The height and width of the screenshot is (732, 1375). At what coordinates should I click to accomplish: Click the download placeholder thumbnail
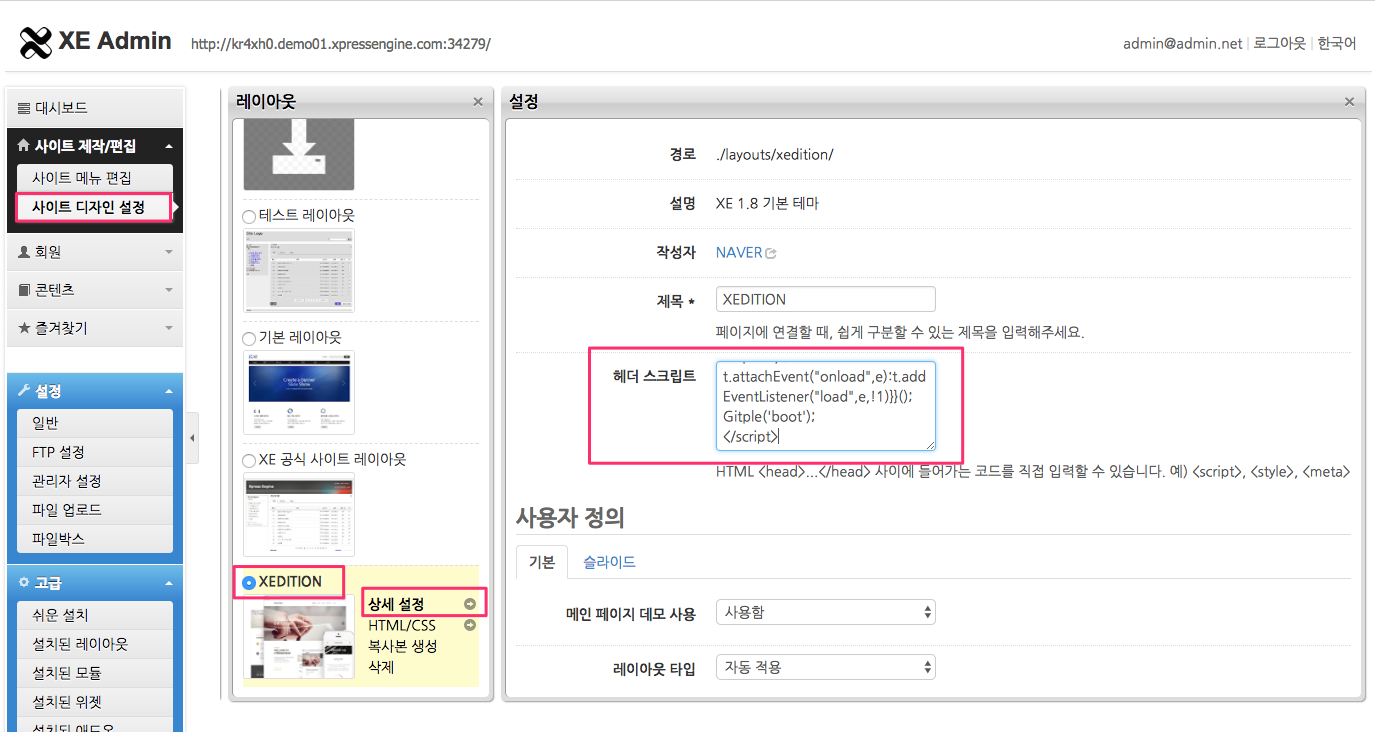coord(299,154)
